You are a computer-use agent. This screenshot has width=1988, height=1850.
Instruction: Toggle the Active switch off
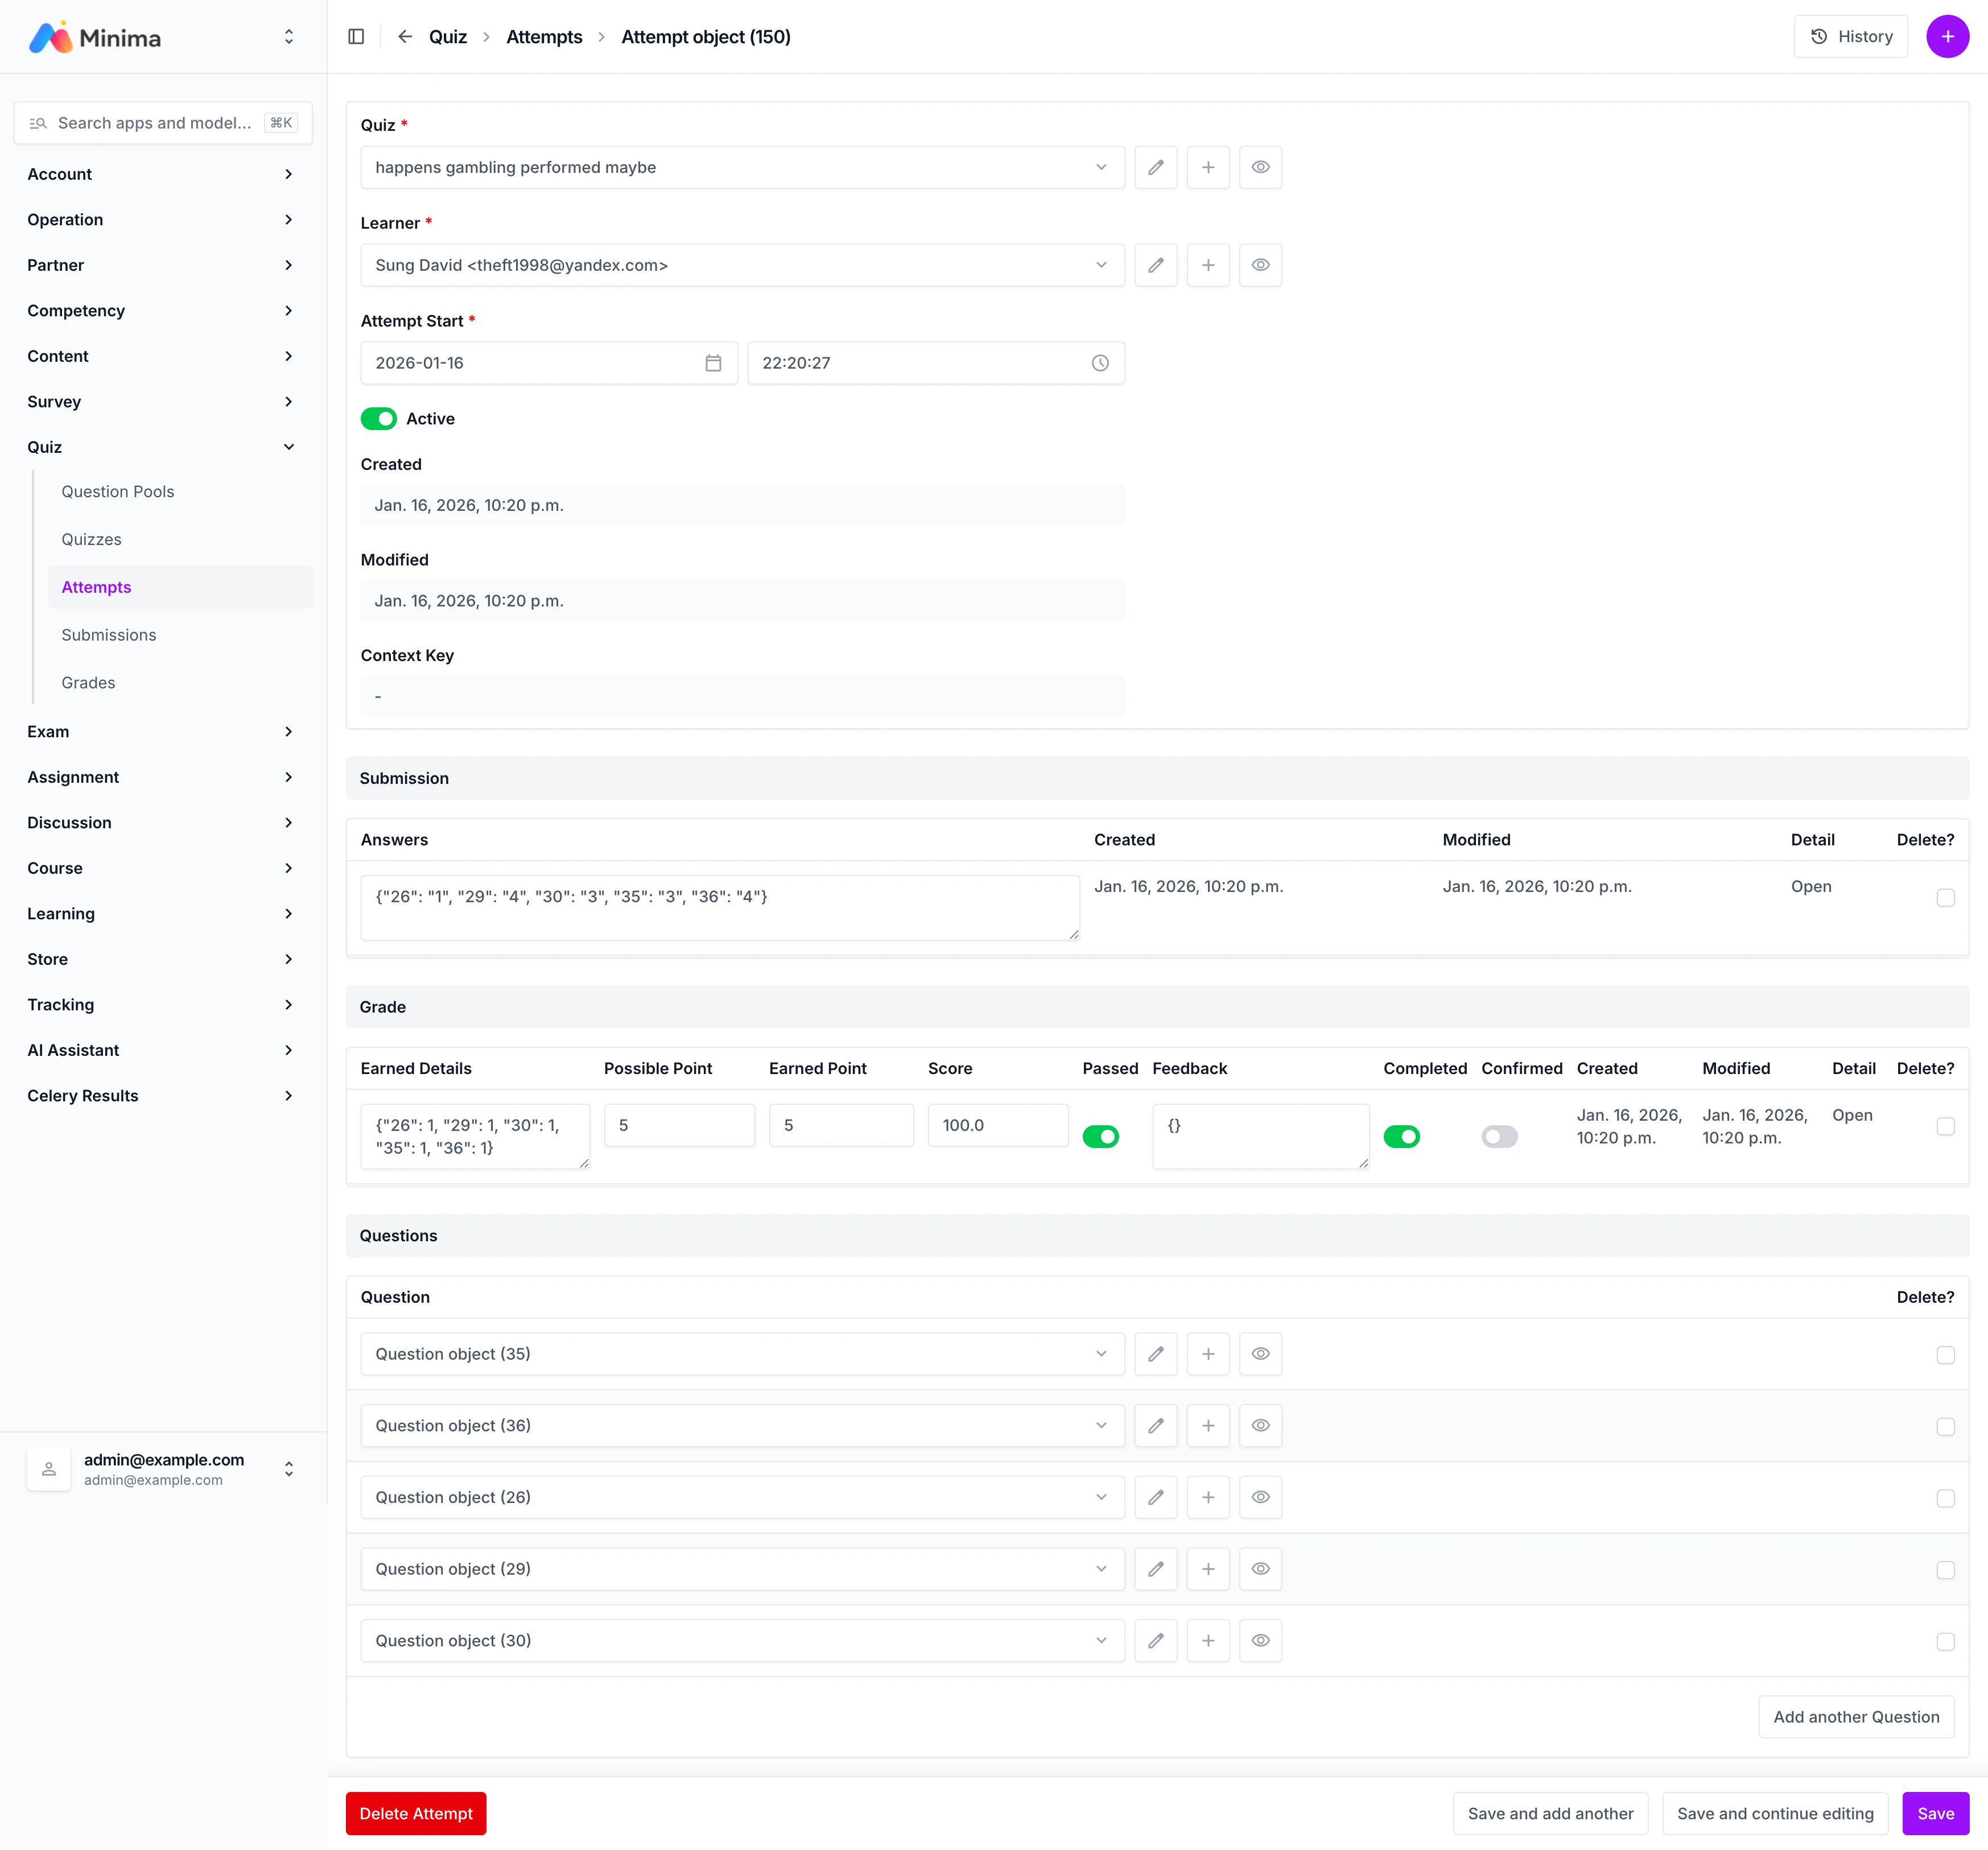(x=379, y=419)
